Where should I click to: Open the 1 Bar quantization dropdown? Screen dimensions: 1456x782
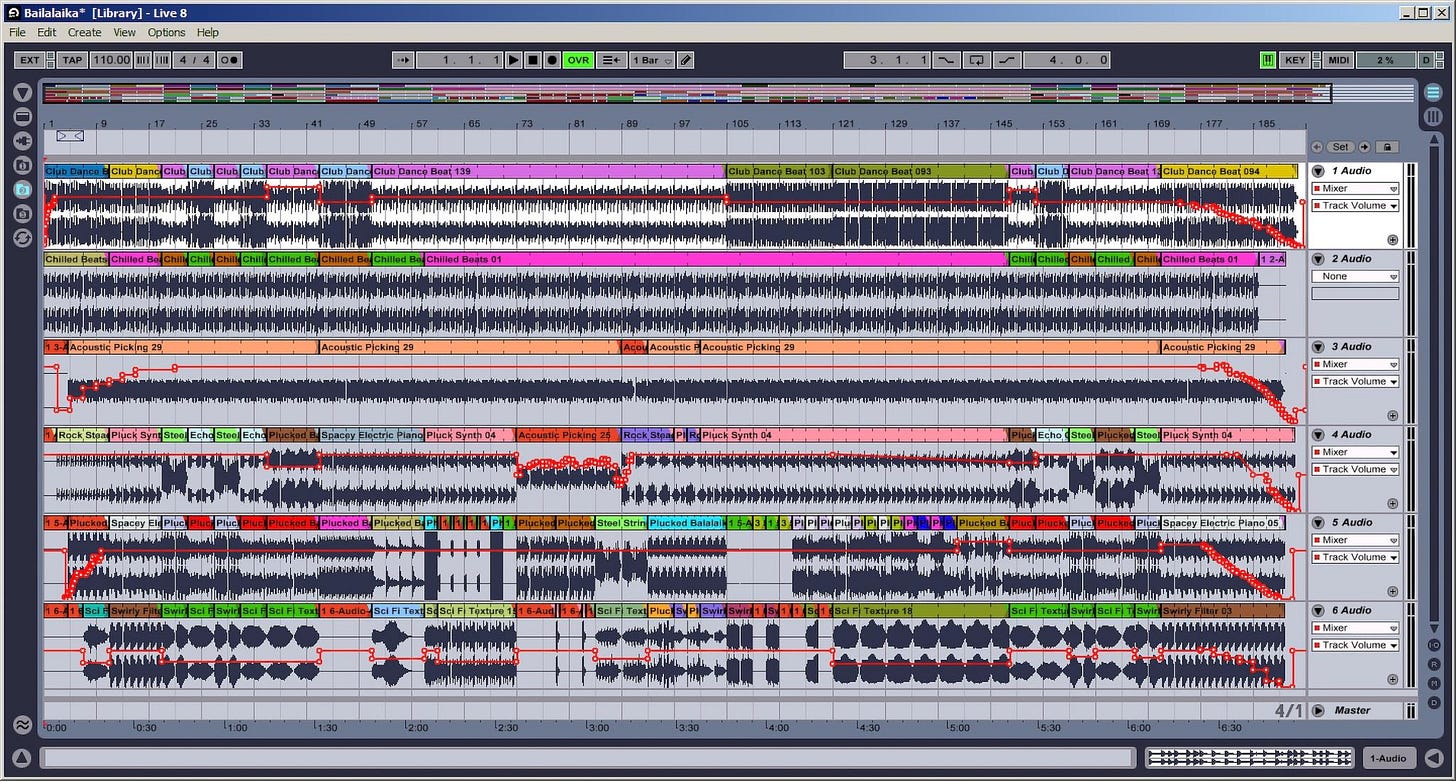pos(651,60)
